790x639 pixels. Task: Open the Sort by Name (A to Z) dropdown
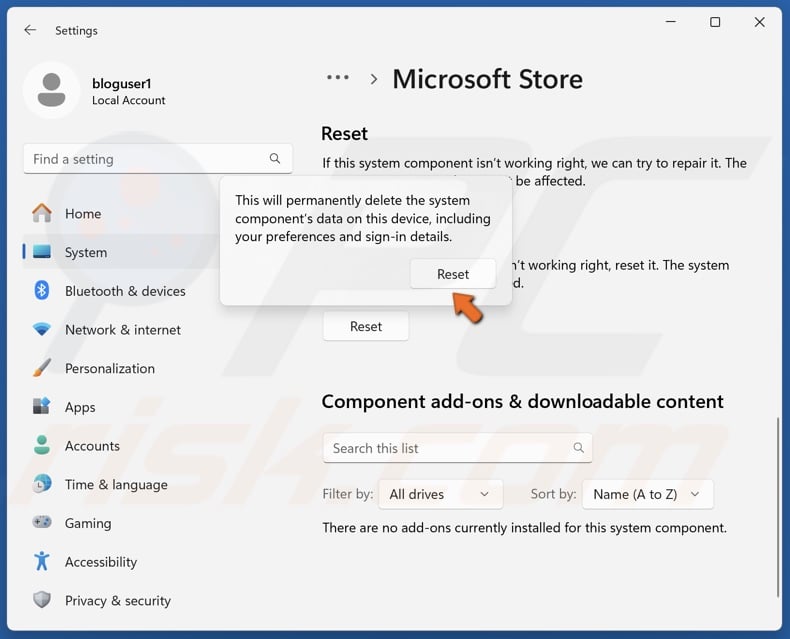click(x=647, y=494)
